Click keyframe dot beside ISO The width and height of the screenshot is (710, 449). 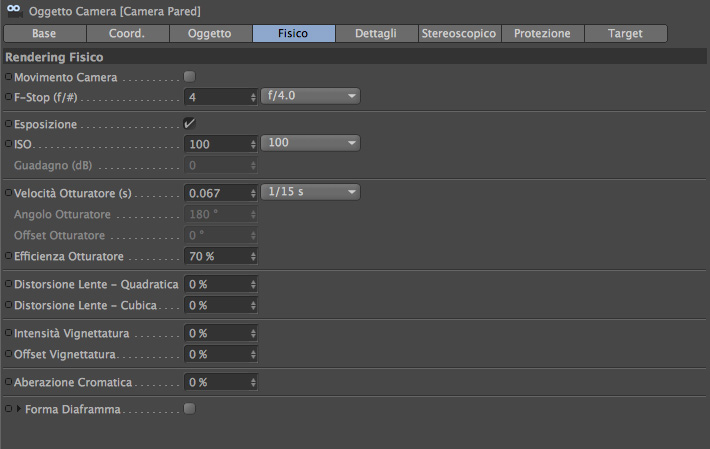pyautogui.click(x=9, y=144)
